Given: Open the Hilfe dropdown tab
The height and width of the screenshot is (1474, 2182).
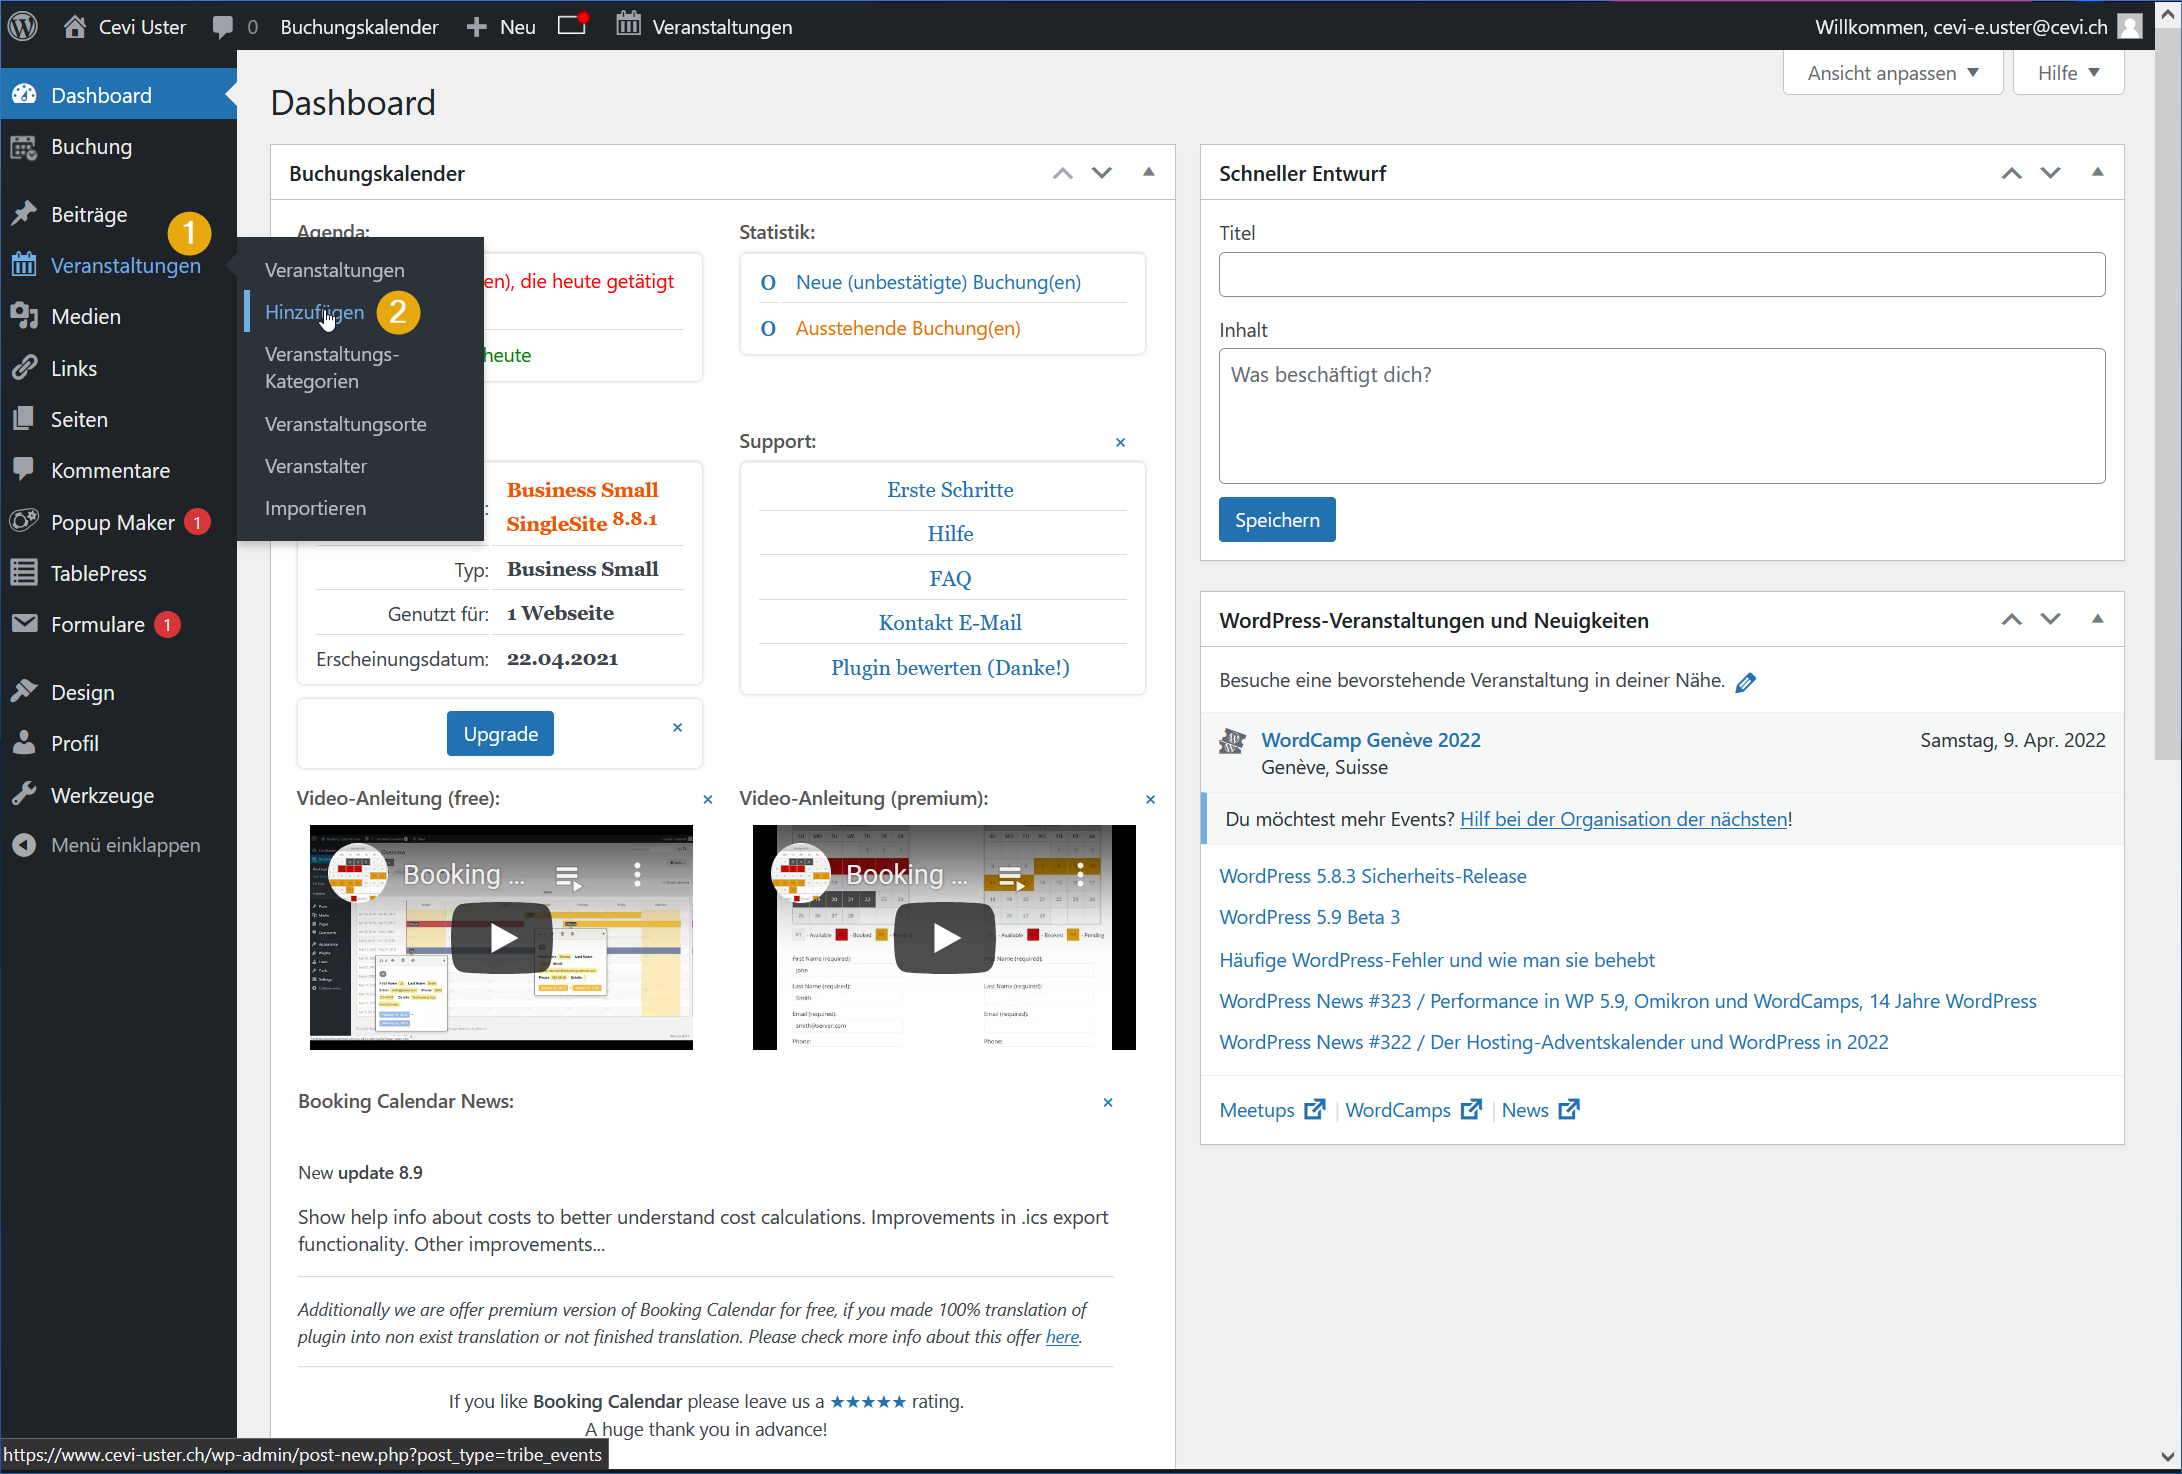Looking at the screenshot, I should [2068, 73].
